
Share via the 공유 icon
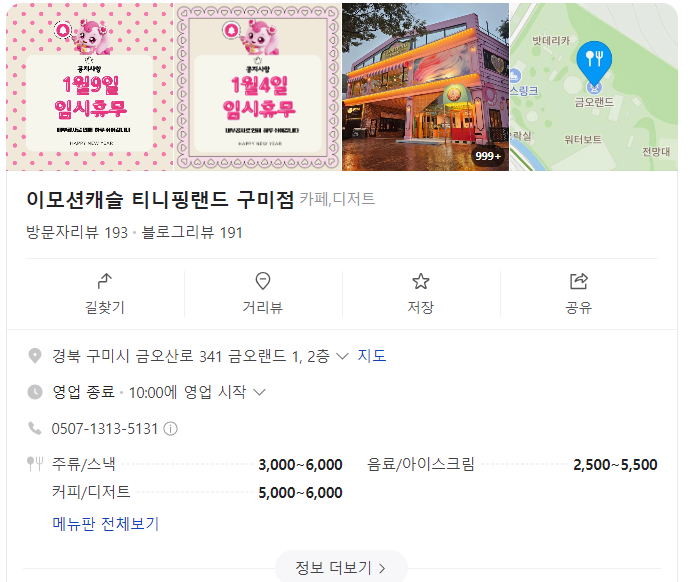pyautogui.click(x=579, y=281)
